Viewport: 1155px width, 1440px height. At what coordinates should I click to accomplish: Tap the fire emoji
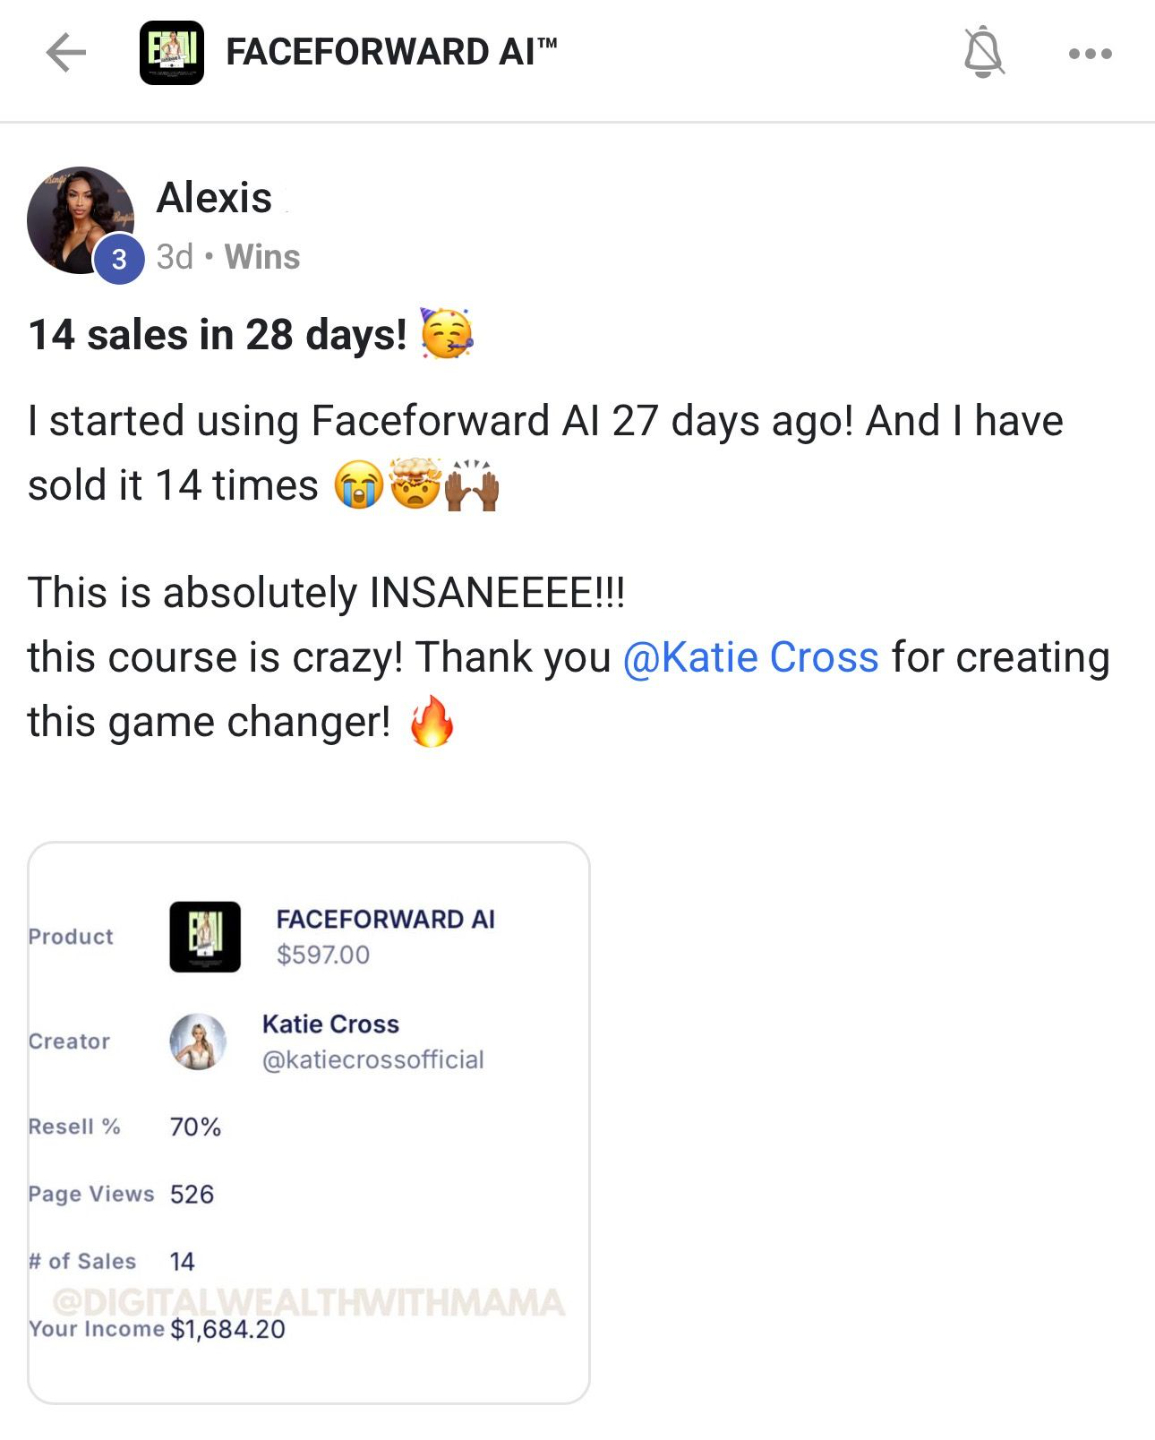[432, 722]
